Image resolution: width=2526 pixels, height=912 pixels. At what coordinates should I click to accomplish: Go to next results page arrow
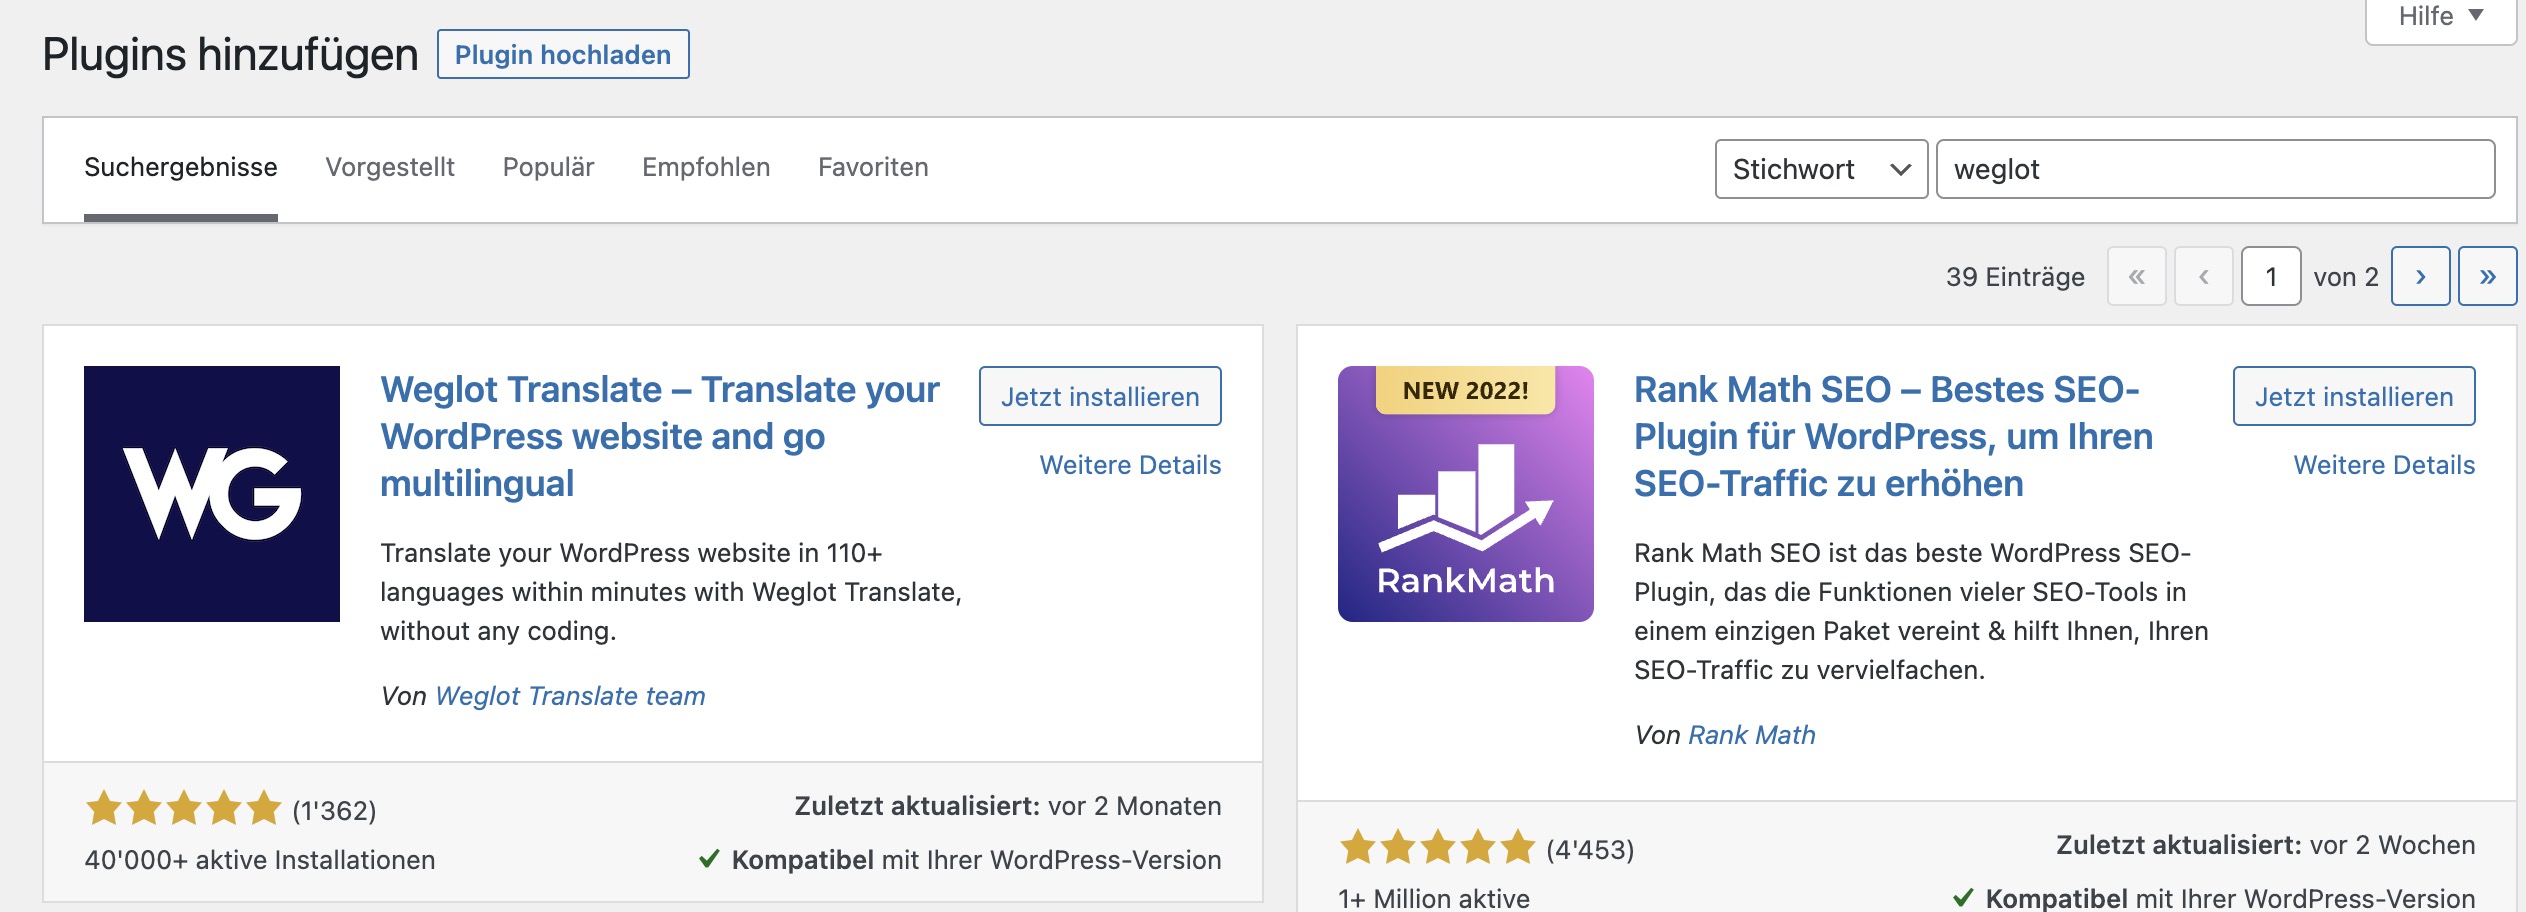(2420, 276)
